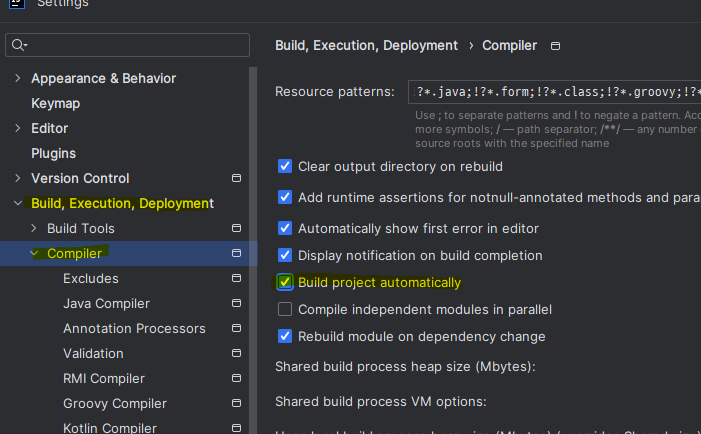701x434 pixels.
Task: Expand the Appearance & Behavior section
Action: click(17, 78)
